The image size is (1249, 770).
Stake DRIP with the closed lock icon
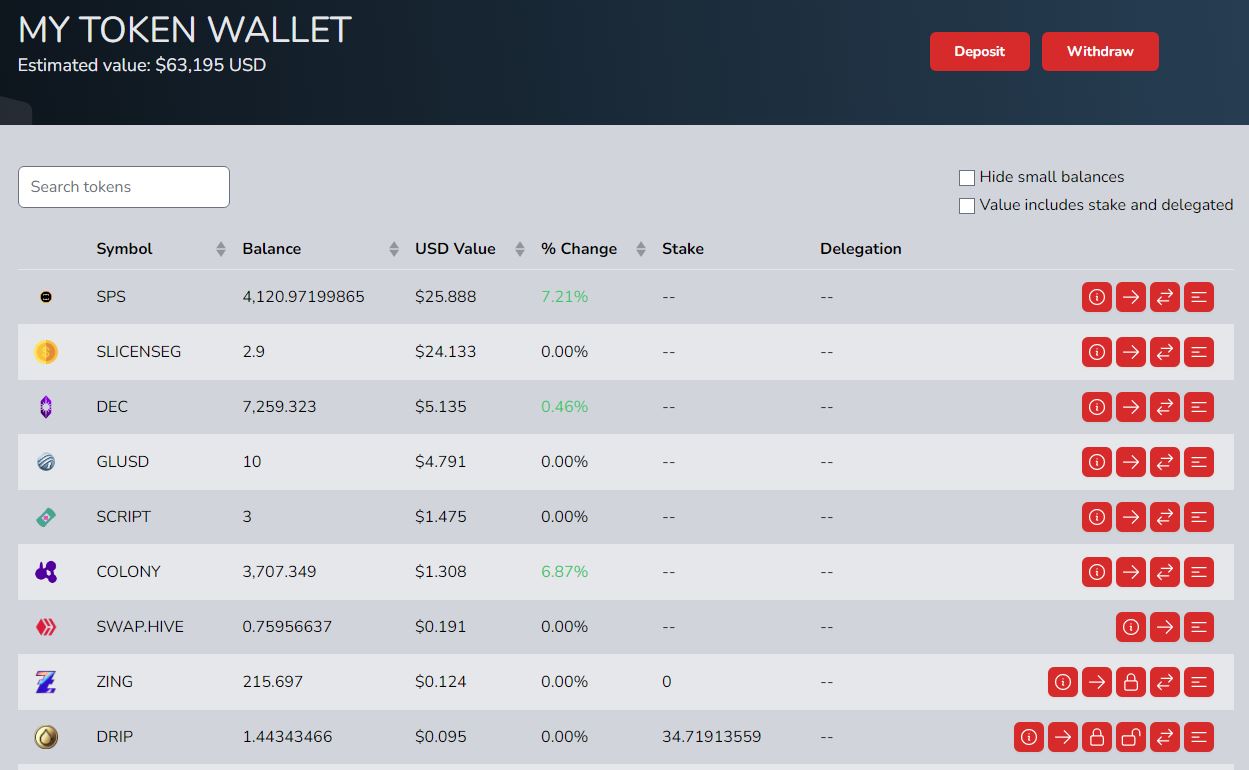pos(1097,737)
